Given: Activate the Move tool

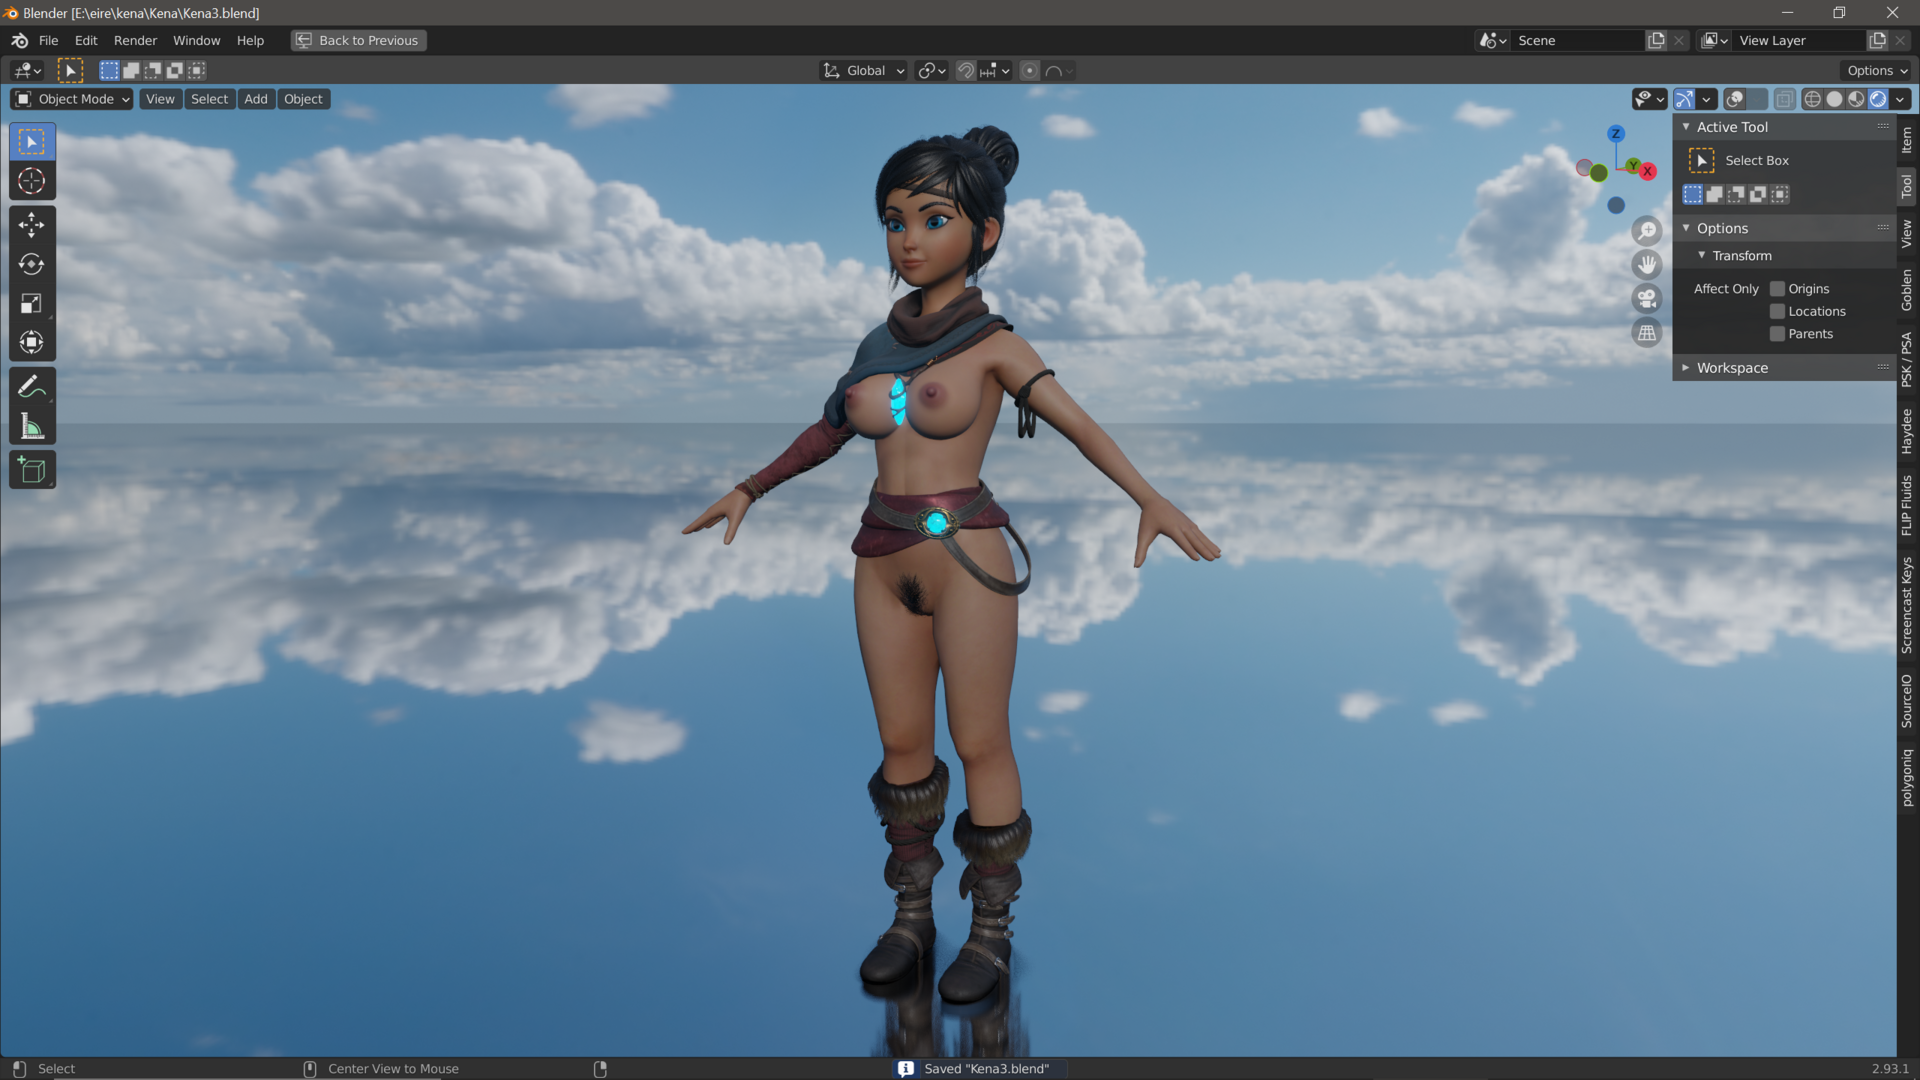Looking at the screenshot, I should 32,225.
